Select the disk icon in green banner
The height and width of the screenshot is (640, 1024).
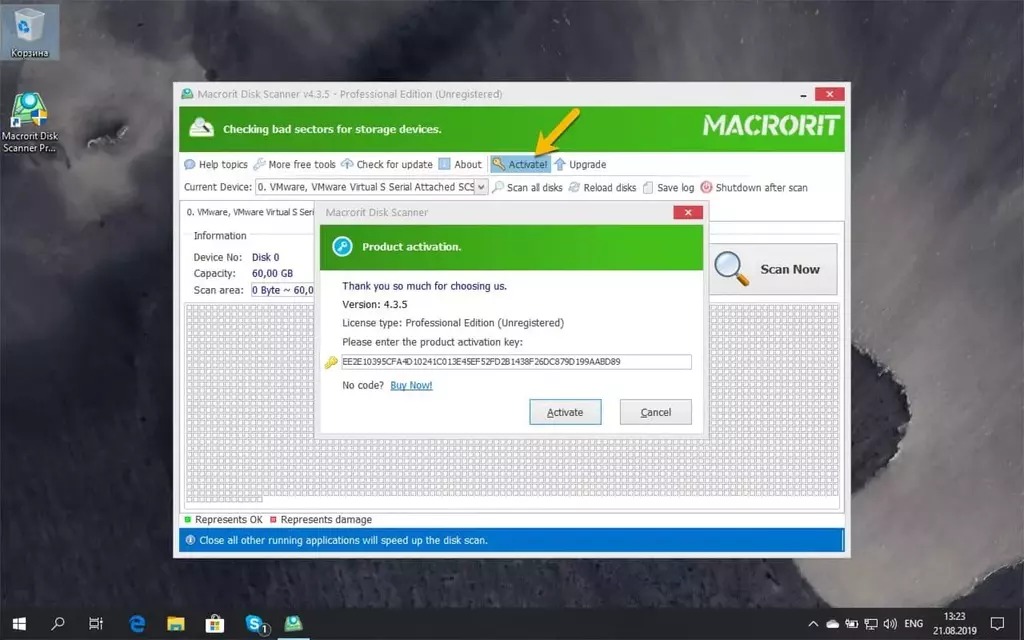coord(201,127)
